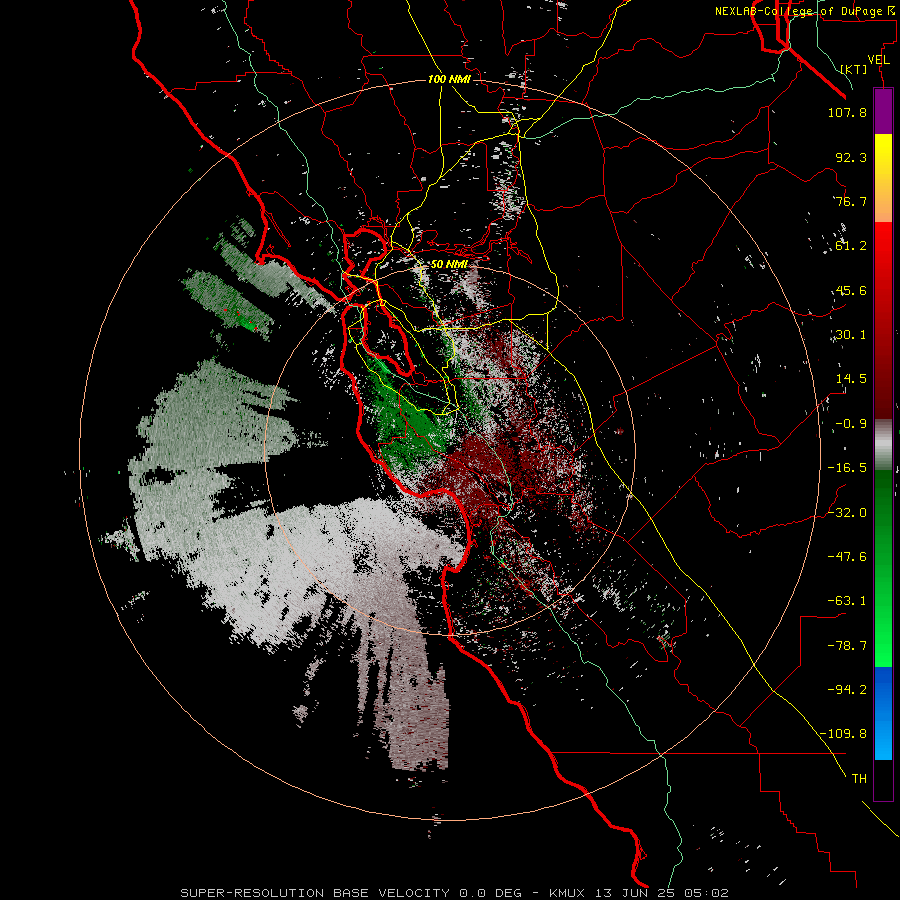900x900 pixels.
Task: Click the green segment of the color bar
Action: click(x=883, y=568)
